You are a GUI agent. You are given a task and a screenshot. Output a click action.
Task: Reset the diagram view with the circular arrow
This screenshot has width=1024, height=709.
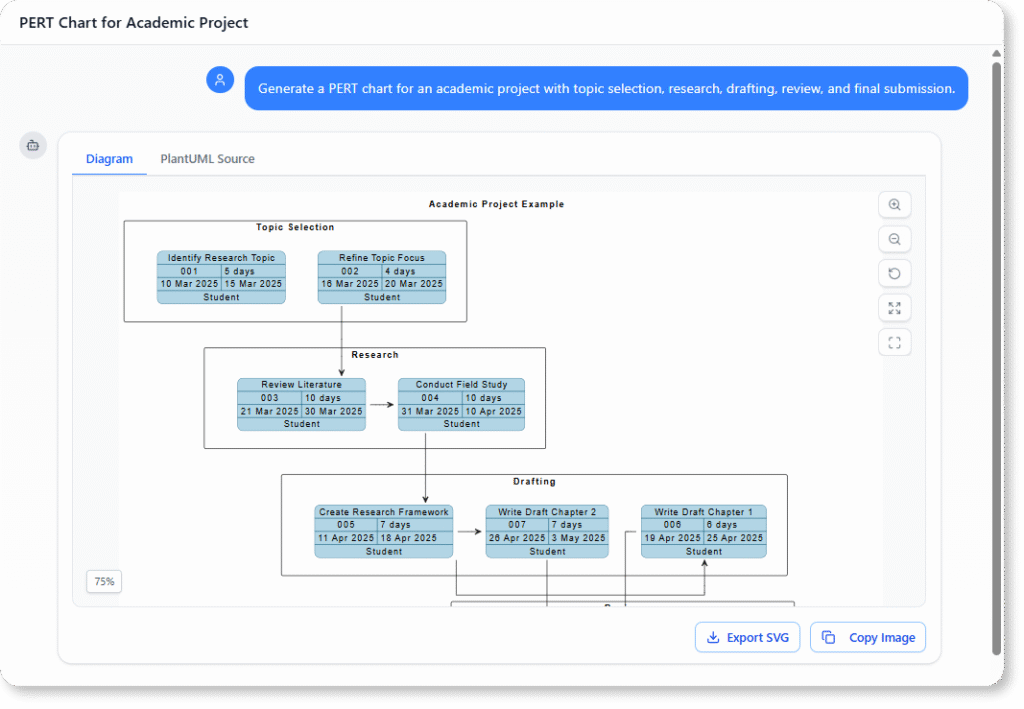coord(894,274)
